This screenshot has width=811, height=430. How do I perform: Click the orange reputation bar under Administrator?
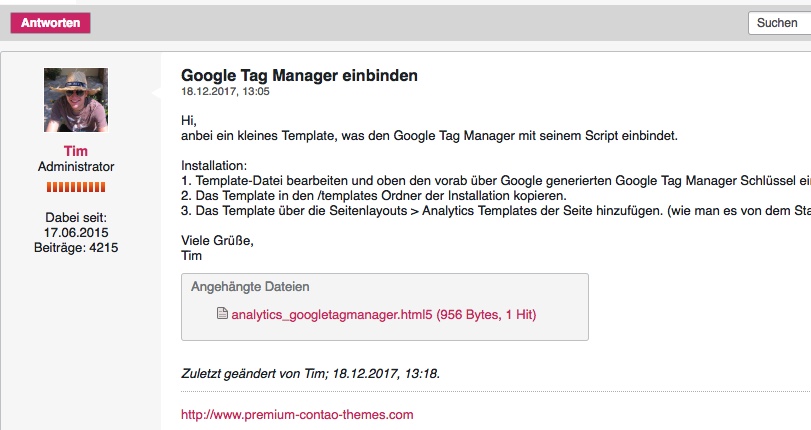click(x=76, y=187)
